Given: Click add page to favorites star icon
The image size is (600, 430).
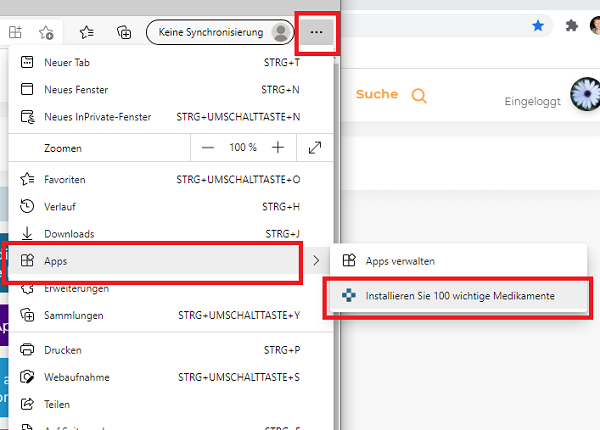Looking at the screenshot, I should 46,33.
